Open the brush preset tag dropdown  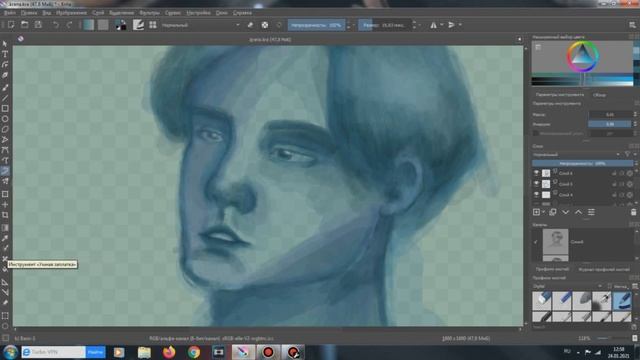point(568,286)
